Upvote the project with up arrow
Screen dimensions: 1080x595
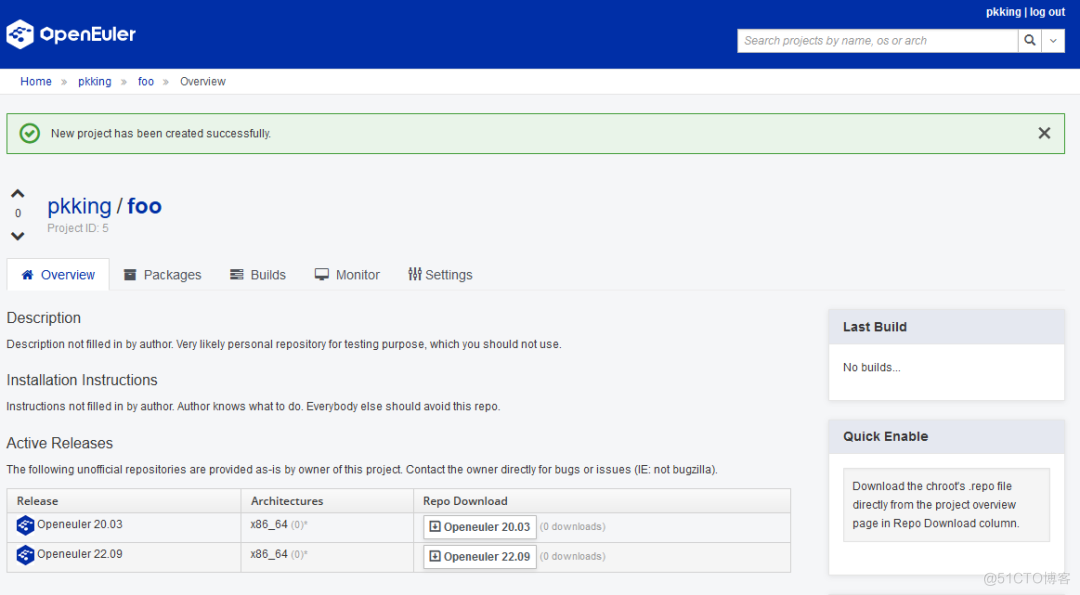(x=18, y=194)
